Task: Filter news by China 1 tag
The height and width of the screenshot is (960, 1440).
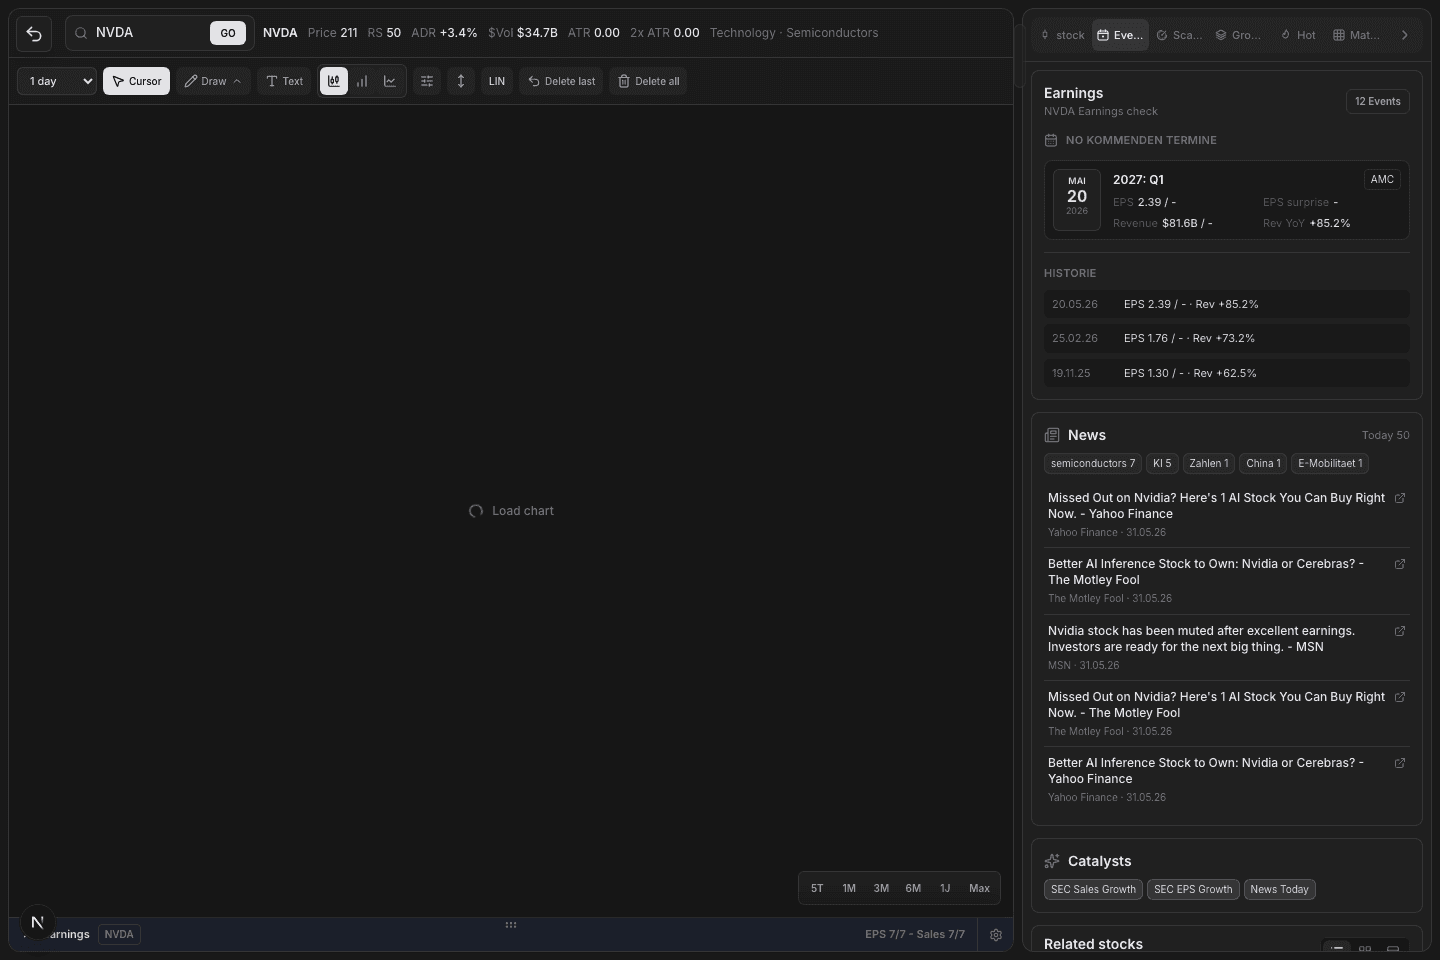Action: (1263, 463)
